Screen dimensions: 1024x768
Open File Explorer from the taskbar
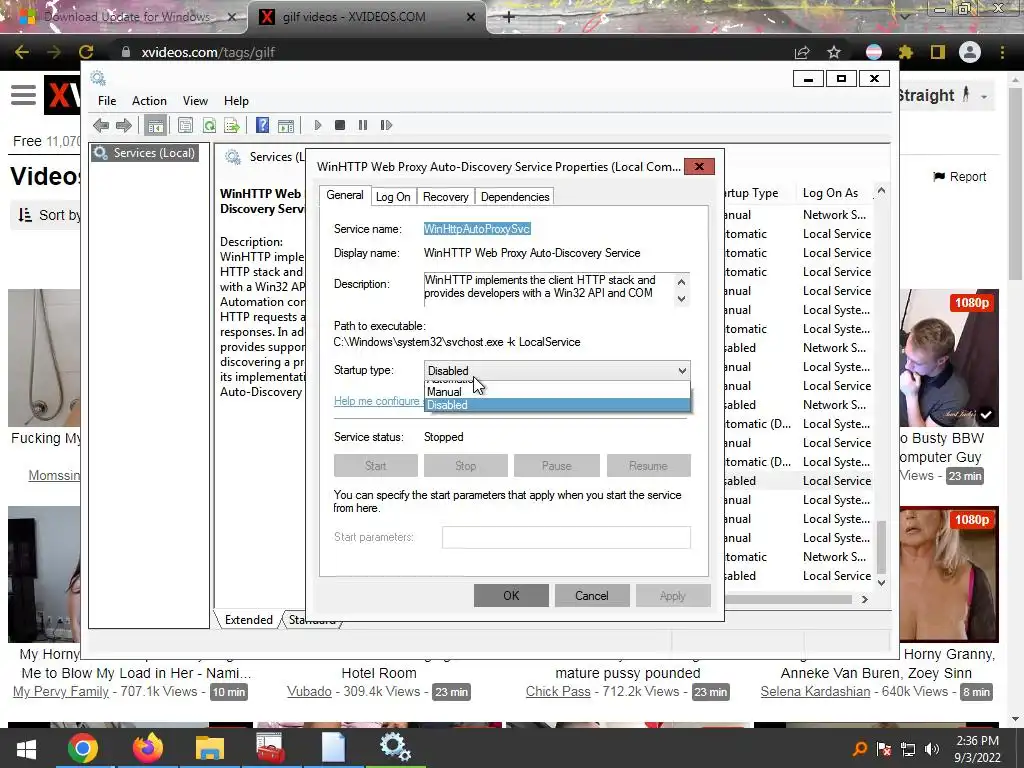pyautogui.click(x=210, y=748)
